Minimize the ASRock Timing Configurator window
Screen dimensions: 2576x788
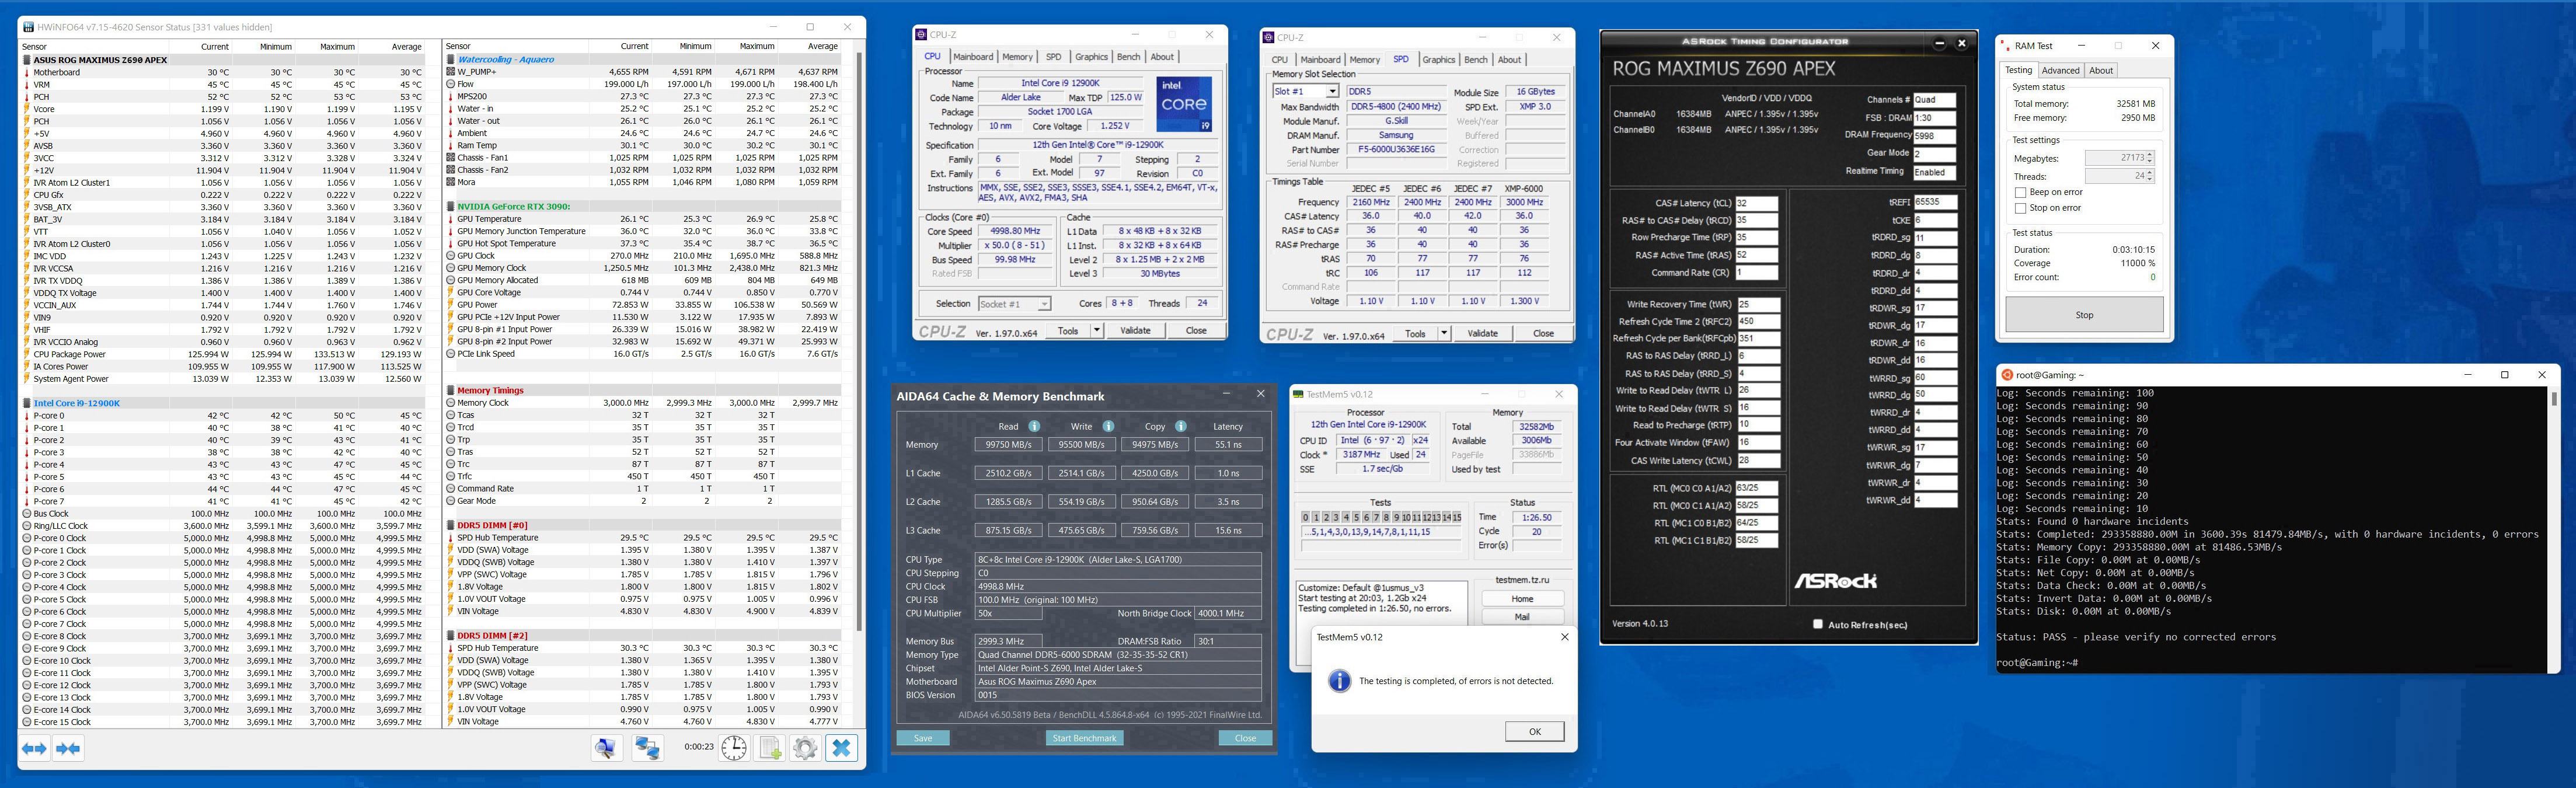tap(1939, 43)
